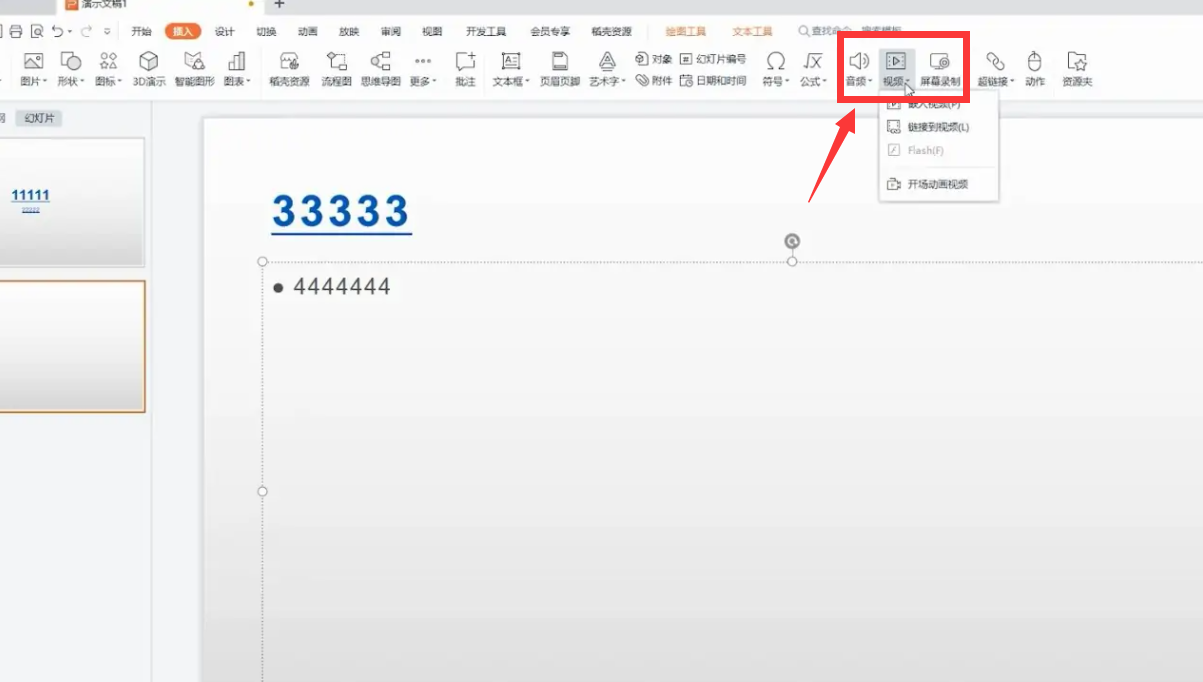Expand the 文本框 dropdown arrow

coord(527,82)
